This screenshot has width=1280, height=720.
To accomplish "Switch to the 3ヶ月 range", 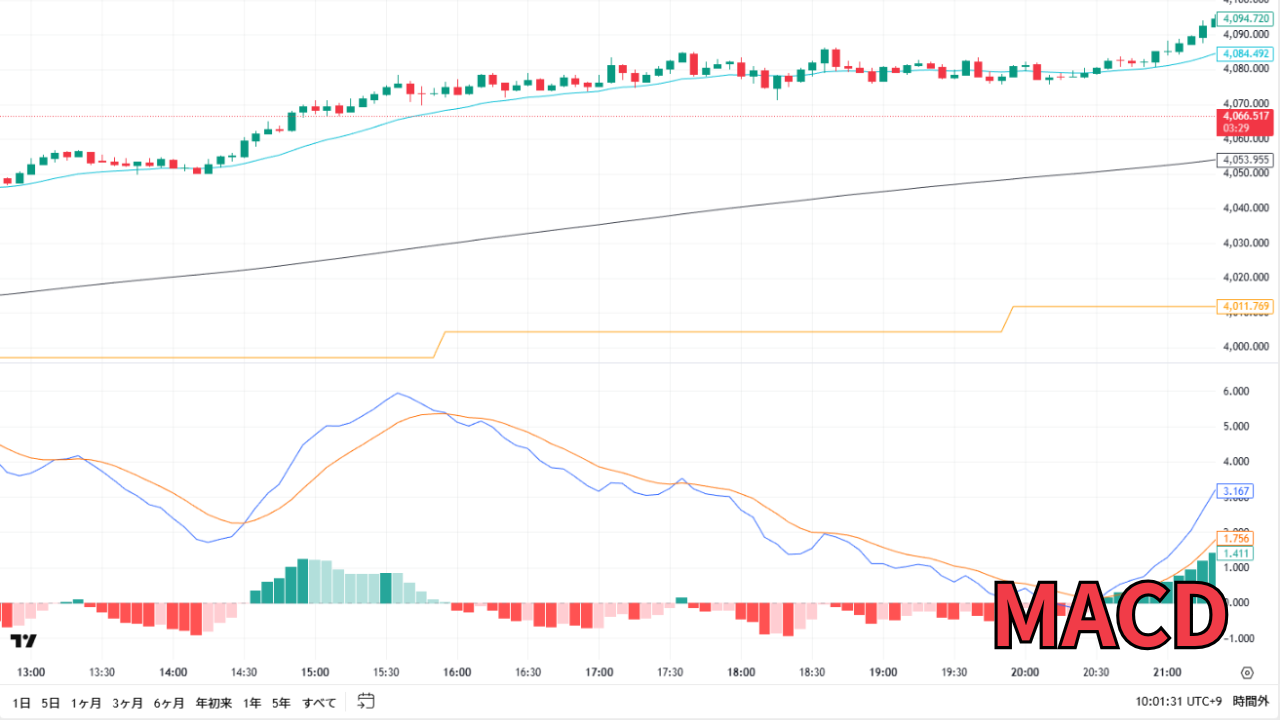I will (127, 703).
